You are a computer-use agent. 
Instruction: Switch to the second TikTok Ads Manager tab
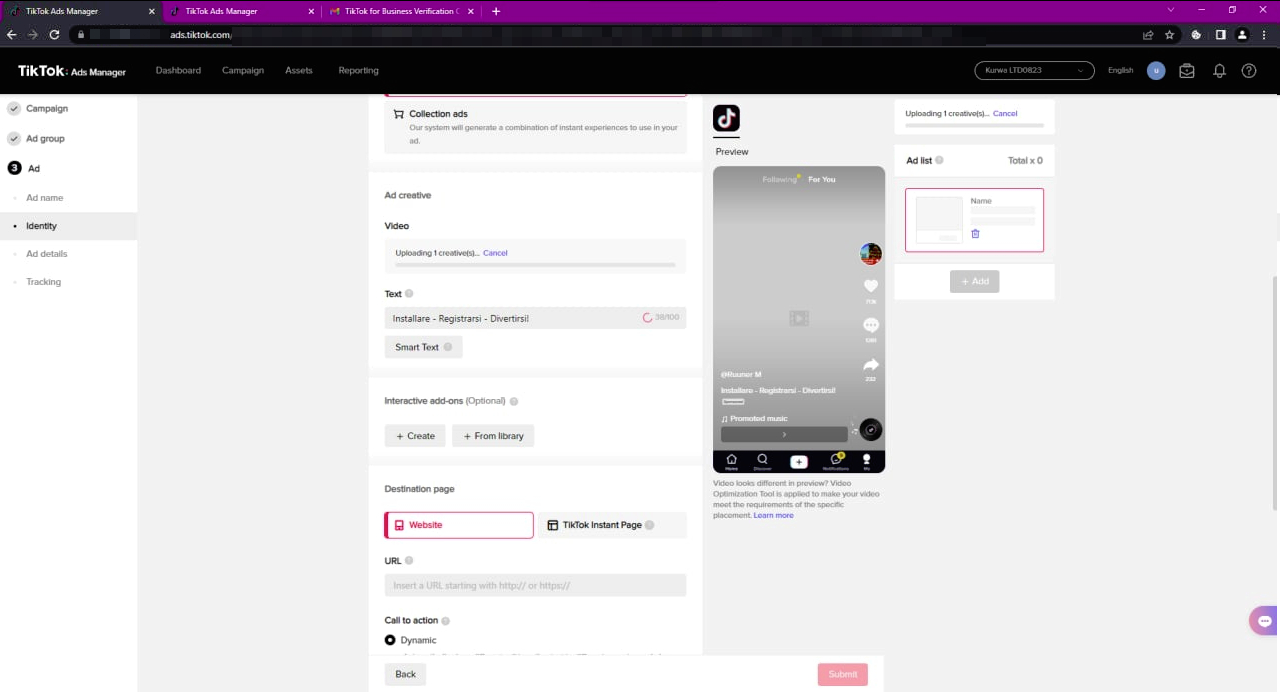point(241,11)
